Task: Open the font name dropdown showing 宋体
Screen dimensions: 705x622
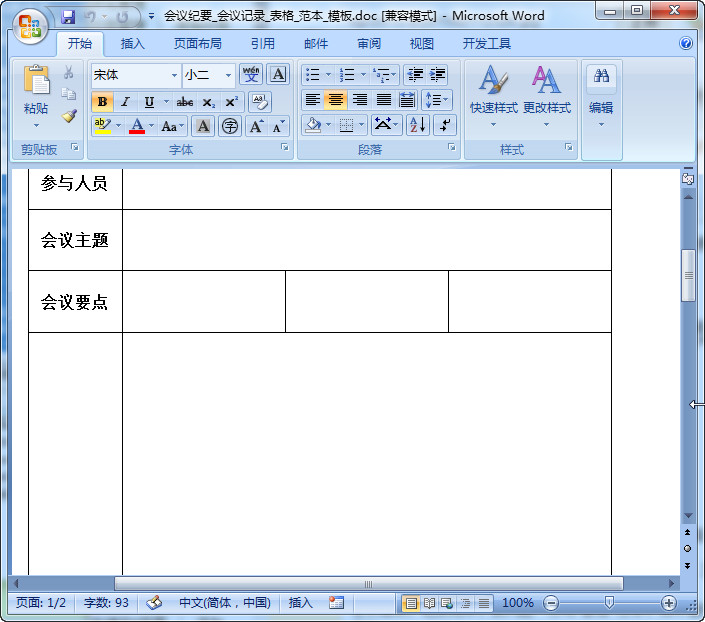Action: (174, 75)
